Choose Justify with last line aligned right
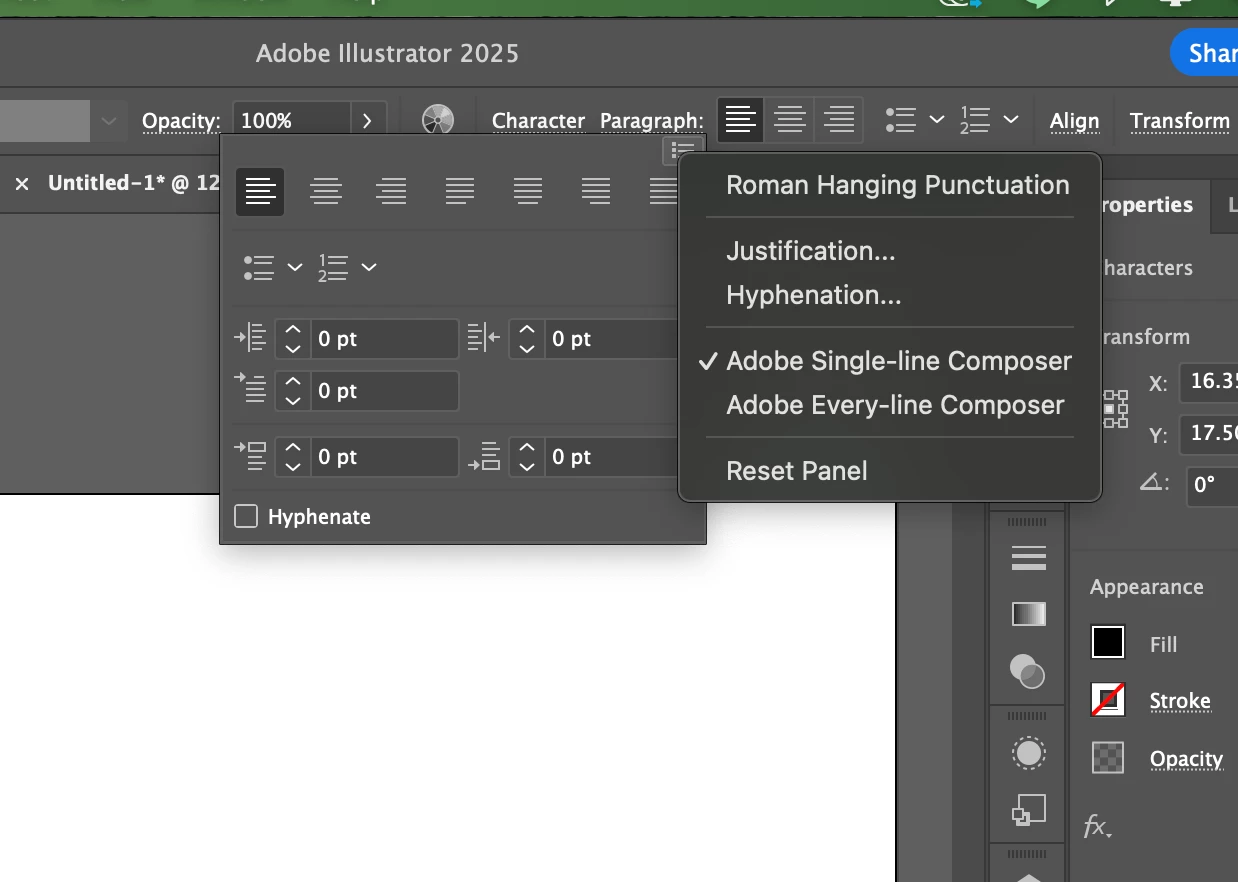This screenshot has width=1238, height=882. 596,191
